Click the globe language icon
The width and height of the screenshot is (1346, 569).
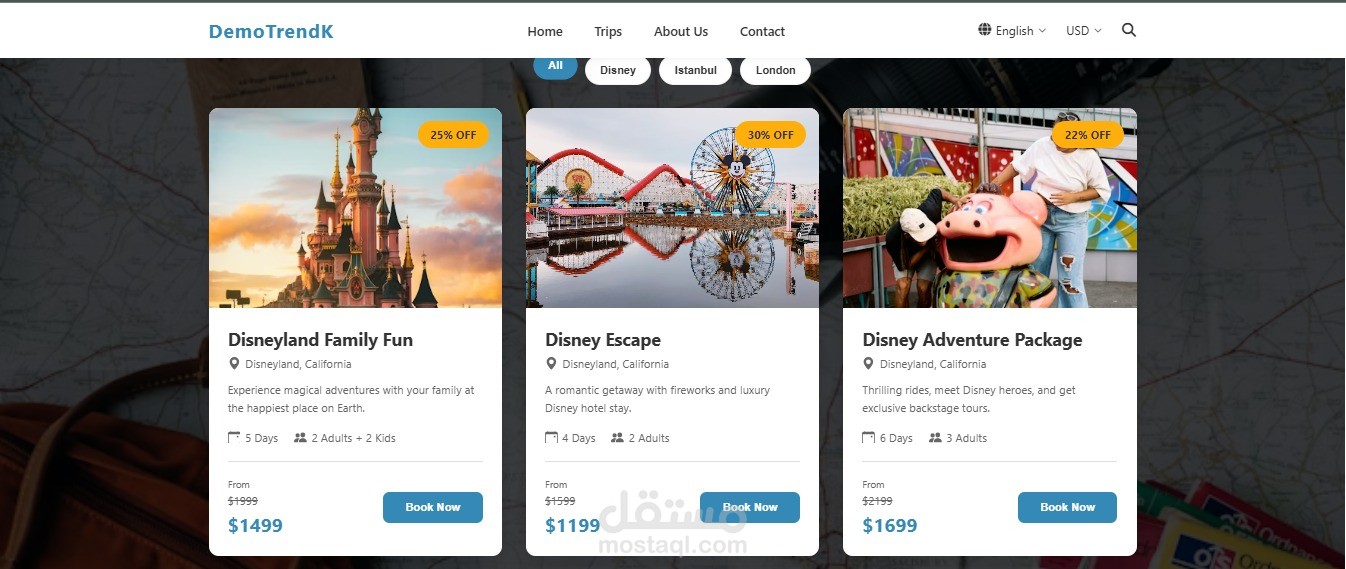point(985,30)
